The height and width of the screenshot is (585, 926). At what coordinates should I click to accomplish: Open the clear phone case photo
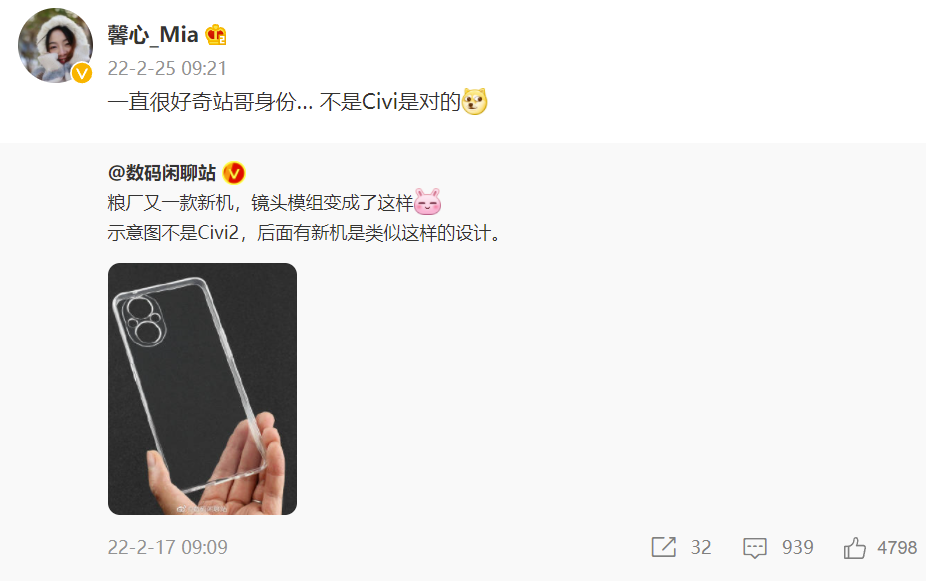[x=202, y=389]
